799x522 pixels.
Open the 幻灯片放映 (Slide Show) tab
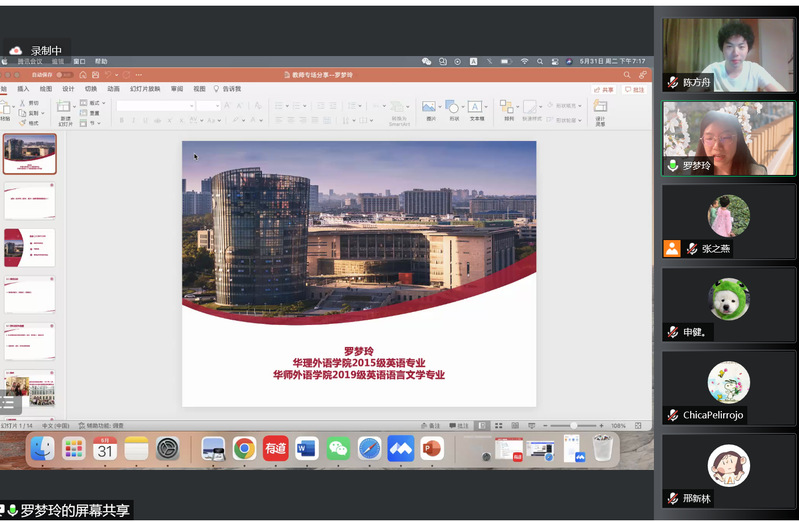145,89
